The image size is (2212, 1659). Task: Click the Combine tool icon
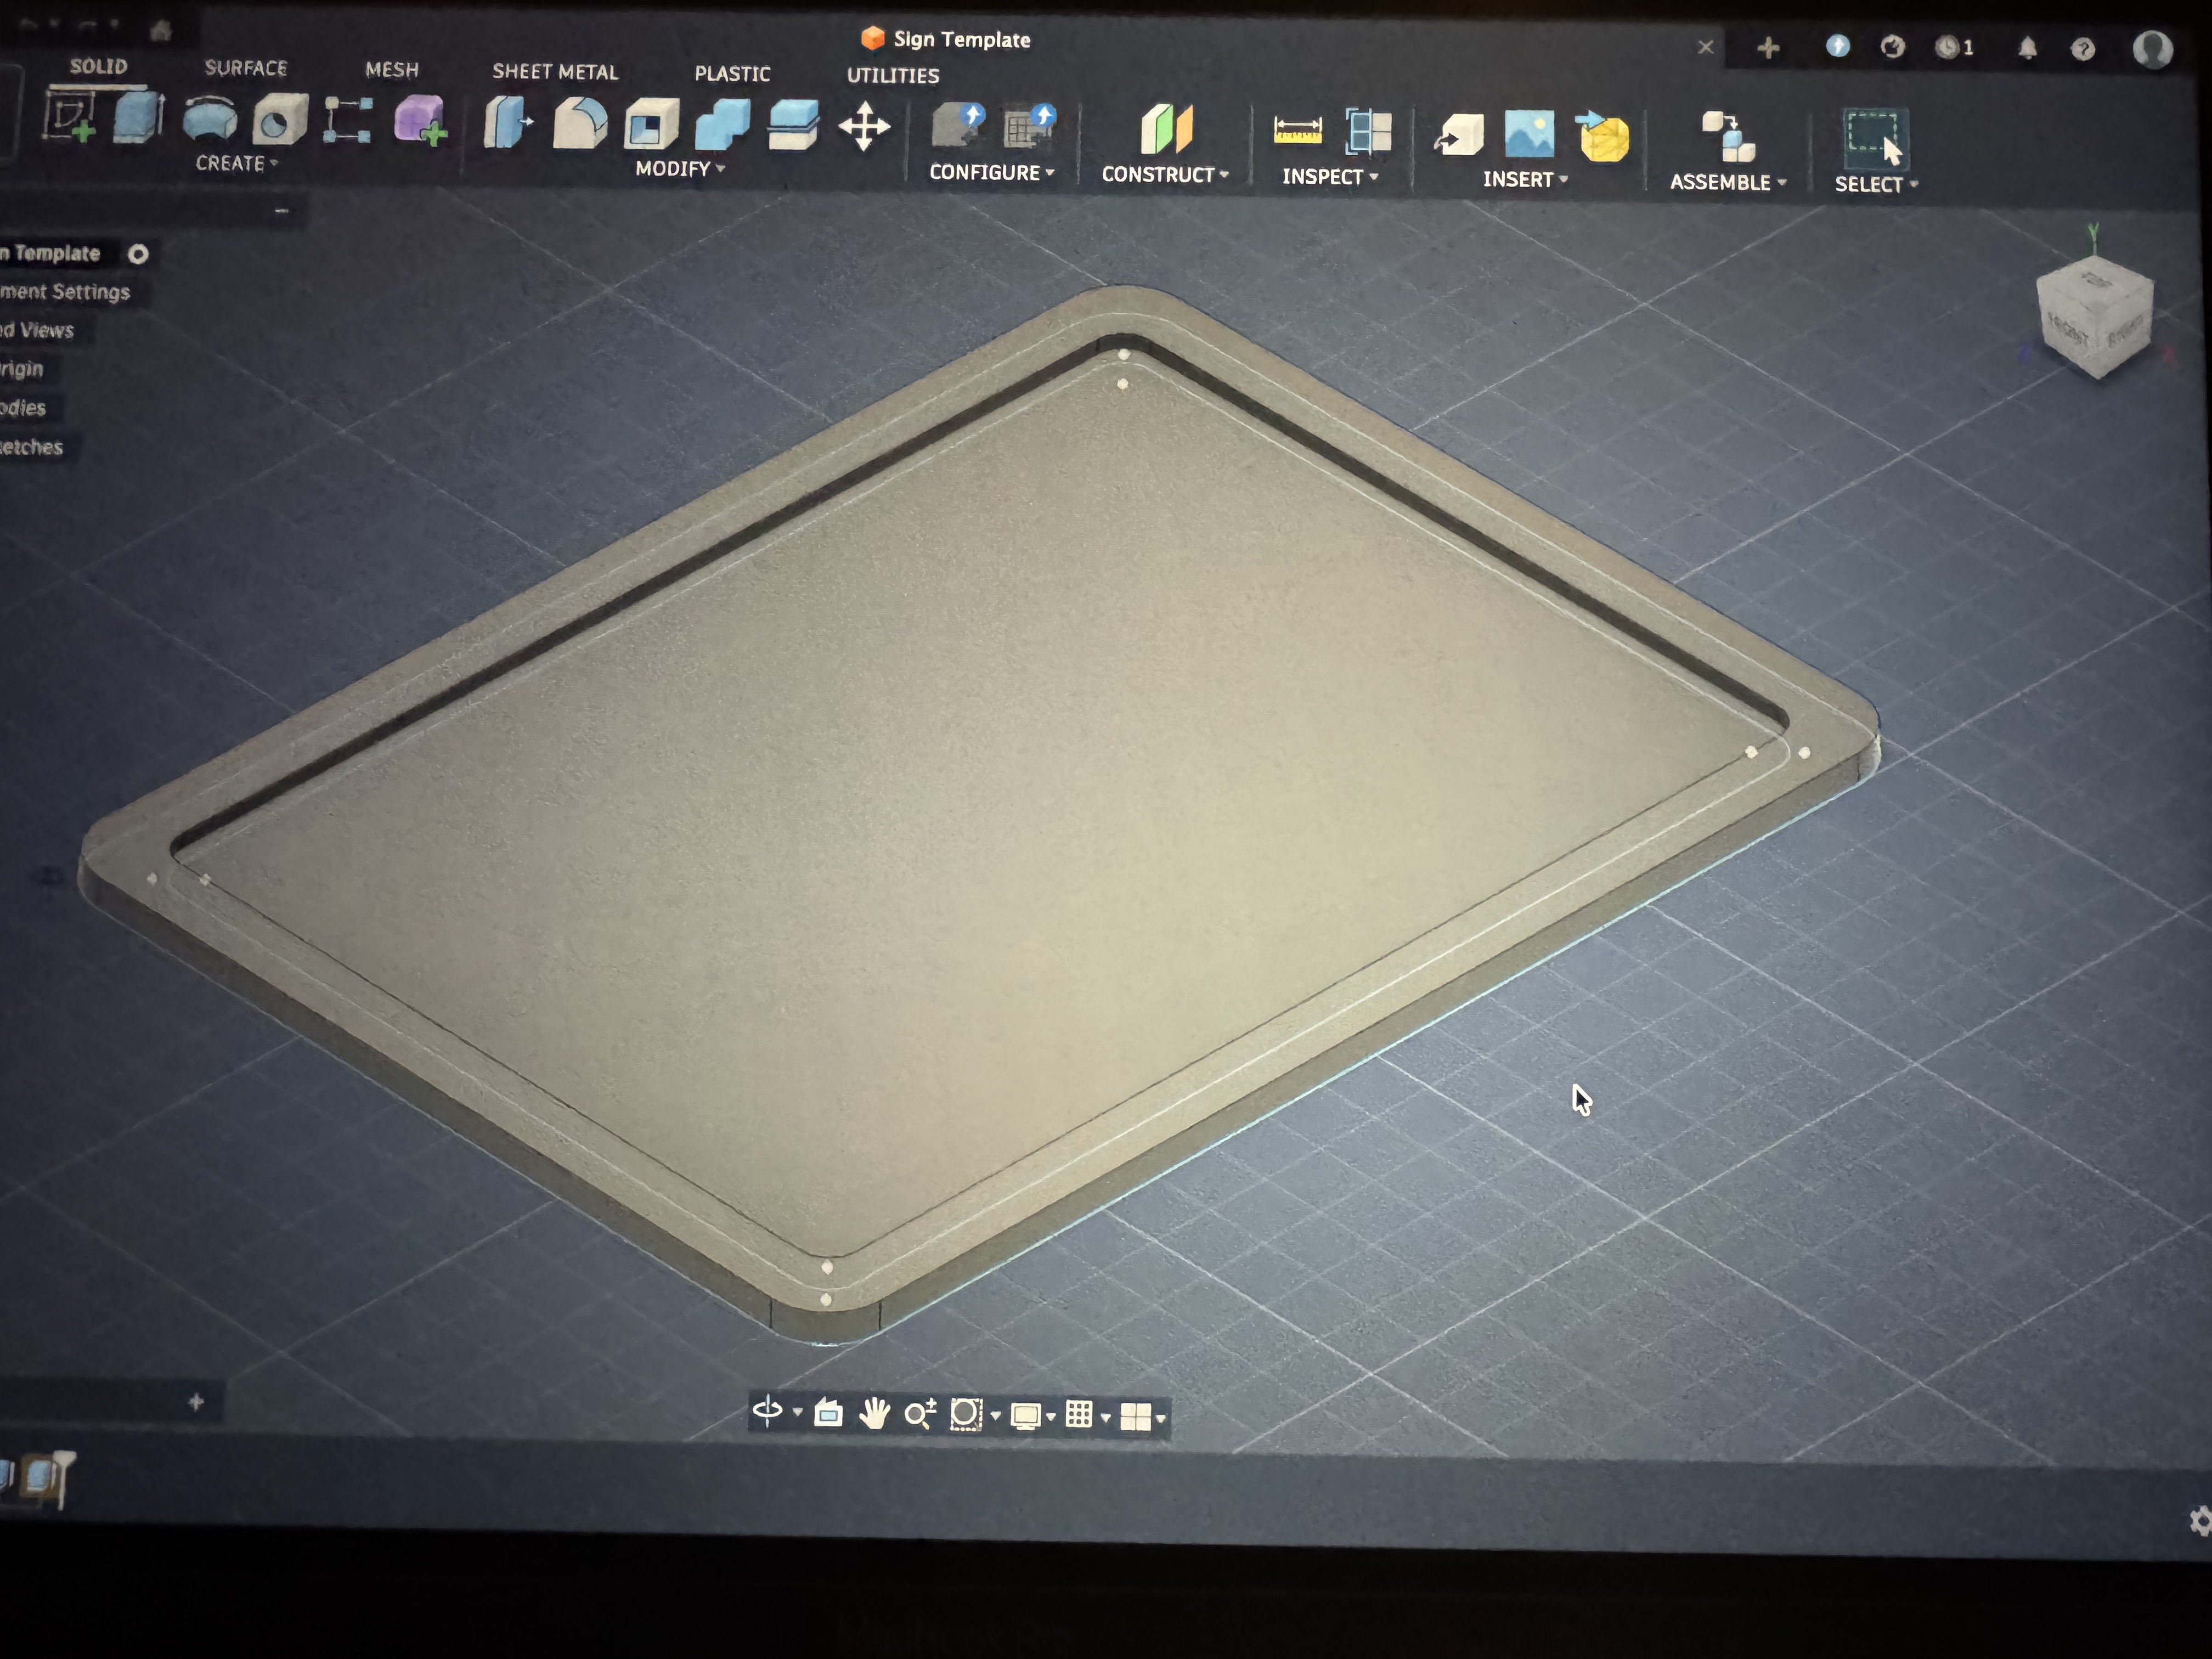(x=722, y=126)
